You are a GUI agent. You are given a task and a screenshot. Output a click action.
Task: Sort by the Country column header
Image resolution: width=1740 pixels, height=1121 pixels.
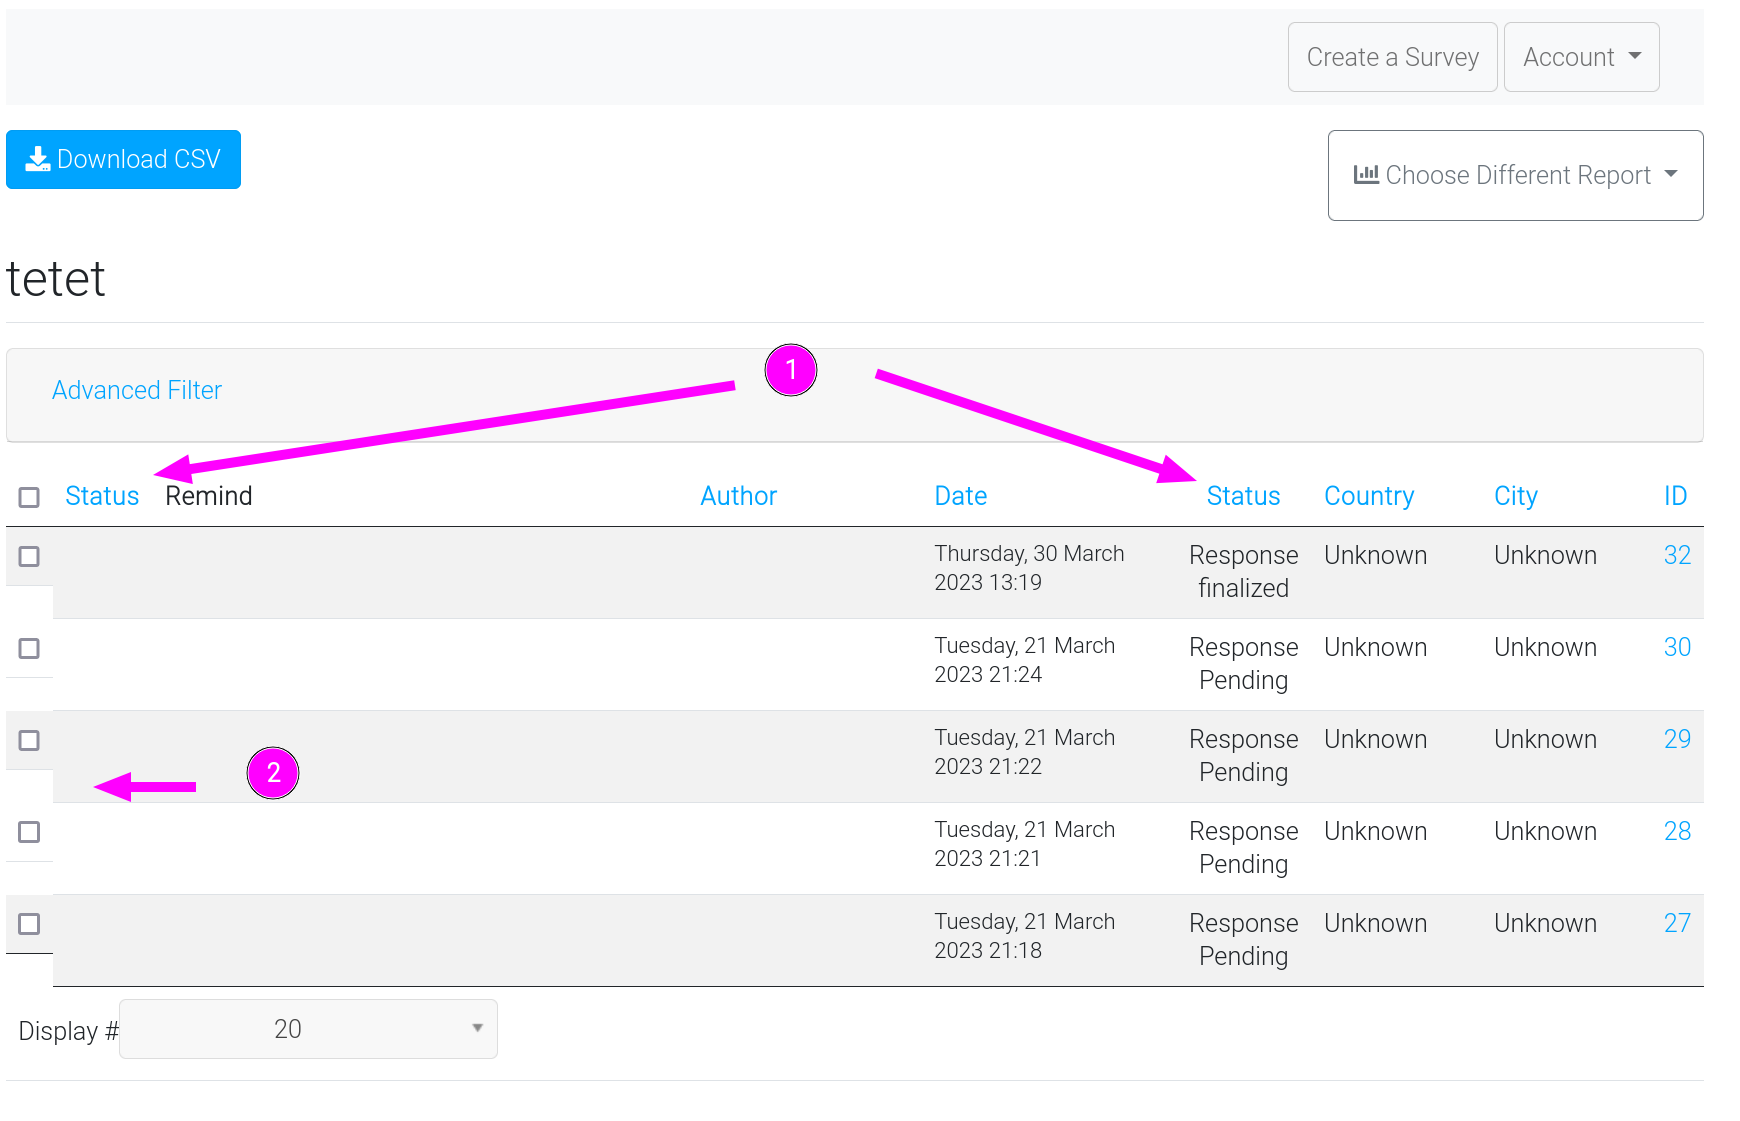pyautogui.click(x=1368, y=496)
